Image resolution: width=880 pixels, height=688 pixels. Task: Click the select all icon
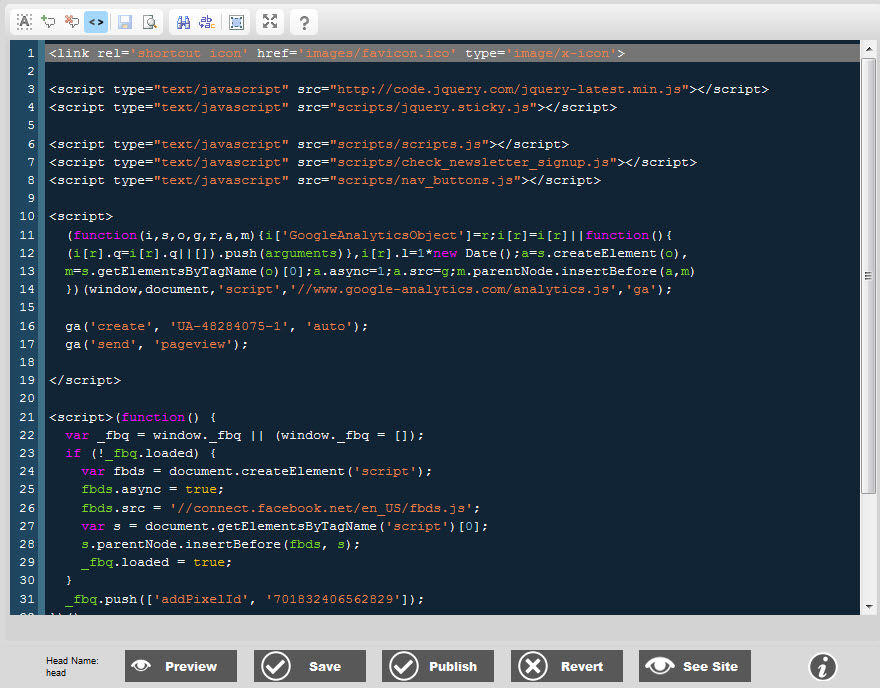(x=237, y=22)
